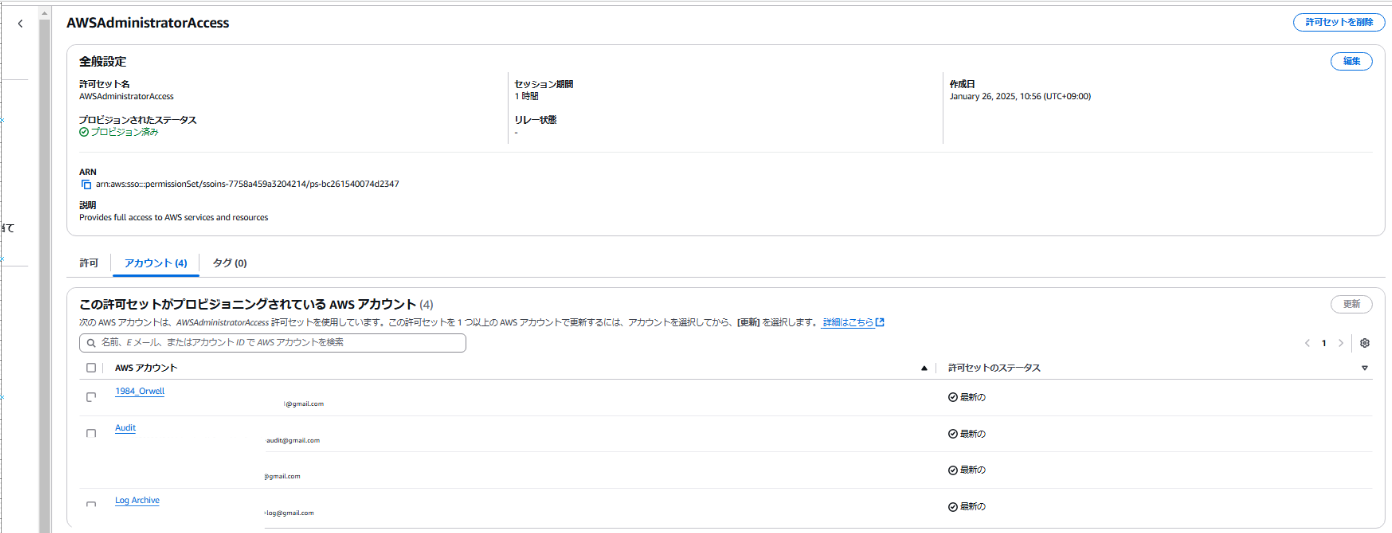Click the 編集 button
Screen dimensions: 1392x533
pyautogui.click(x=1351, y=61)
